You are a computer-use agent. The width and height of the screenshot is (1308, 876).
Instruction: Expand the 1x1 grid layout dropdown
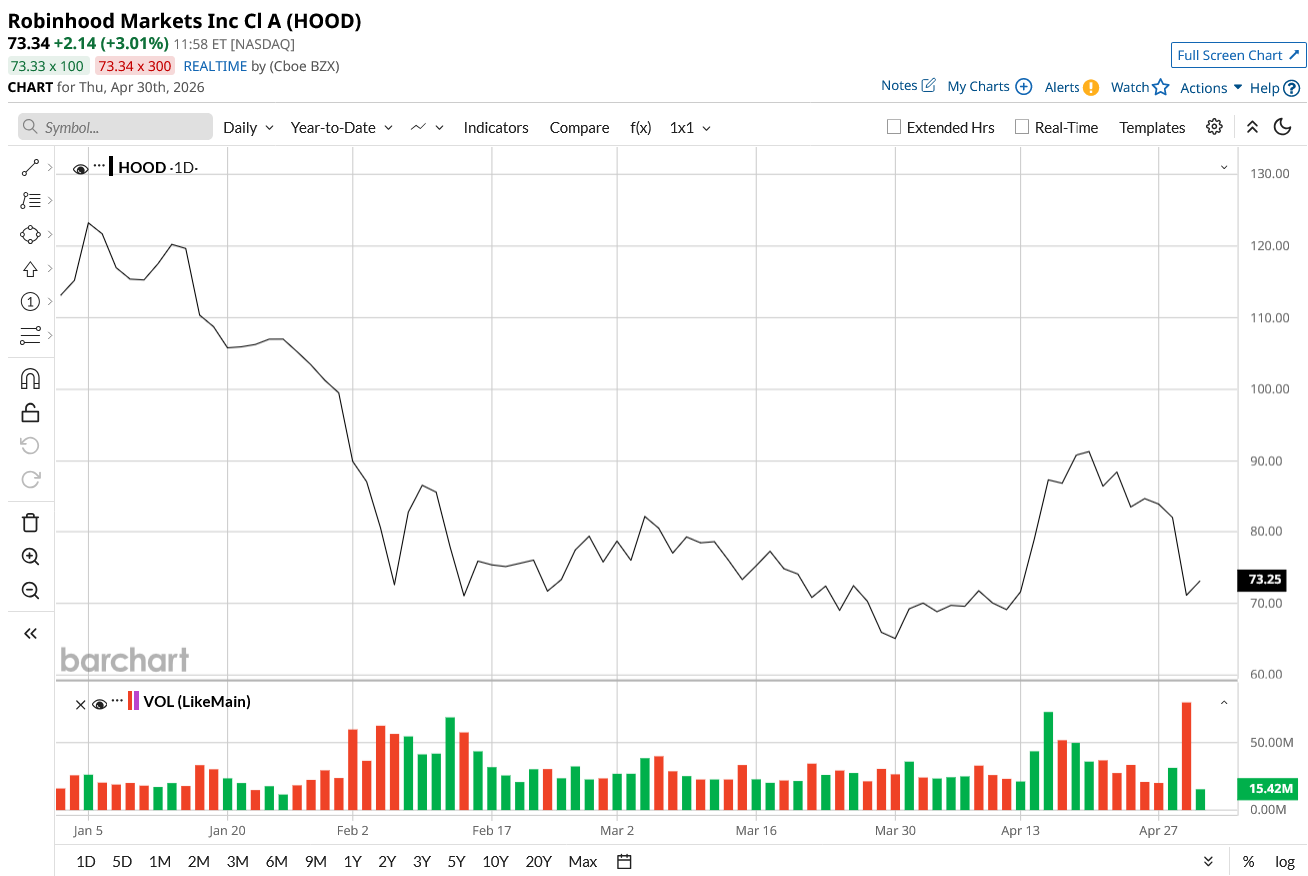point(690,128)
